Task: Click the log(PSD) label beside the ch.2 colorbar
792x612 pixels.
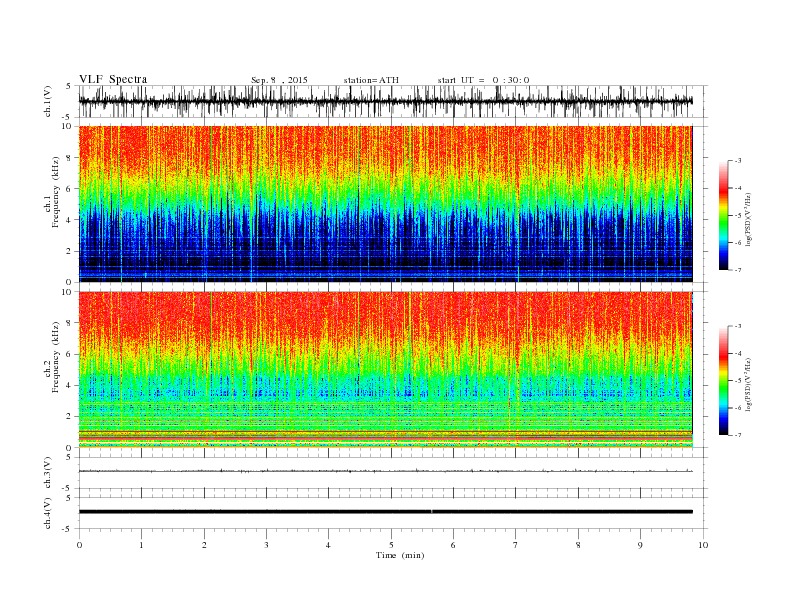Action: point(749,384)
